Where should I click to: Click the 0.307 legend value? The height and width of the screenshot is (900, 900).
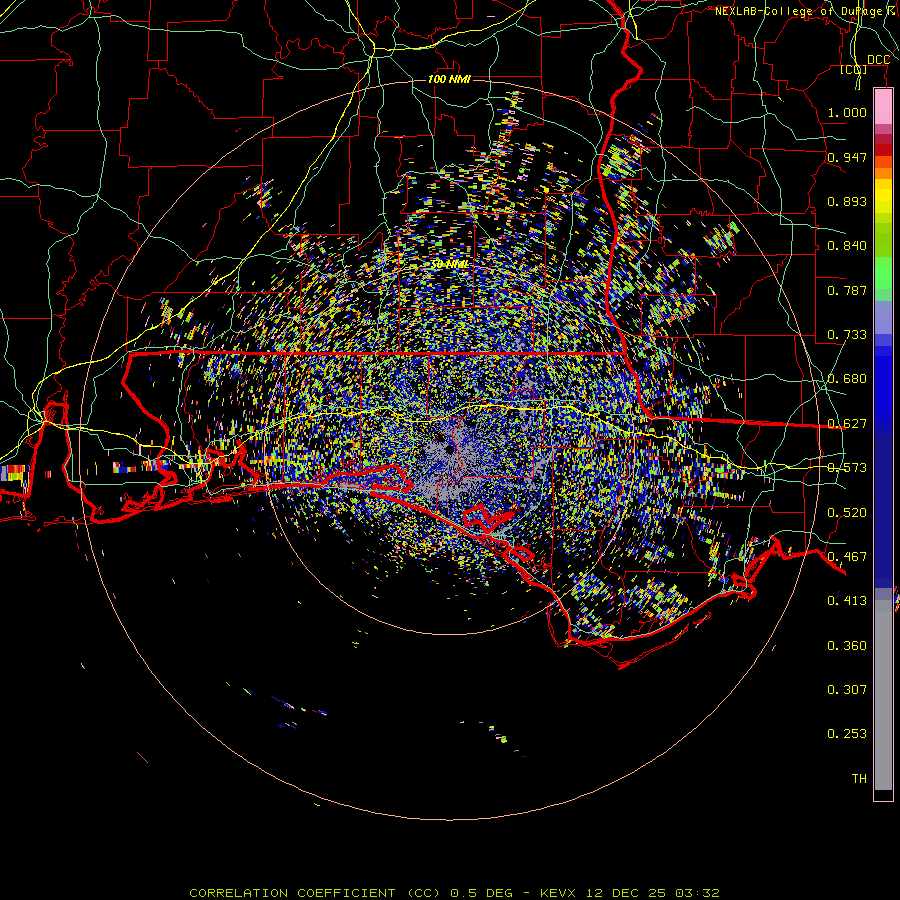coord(847,690)
